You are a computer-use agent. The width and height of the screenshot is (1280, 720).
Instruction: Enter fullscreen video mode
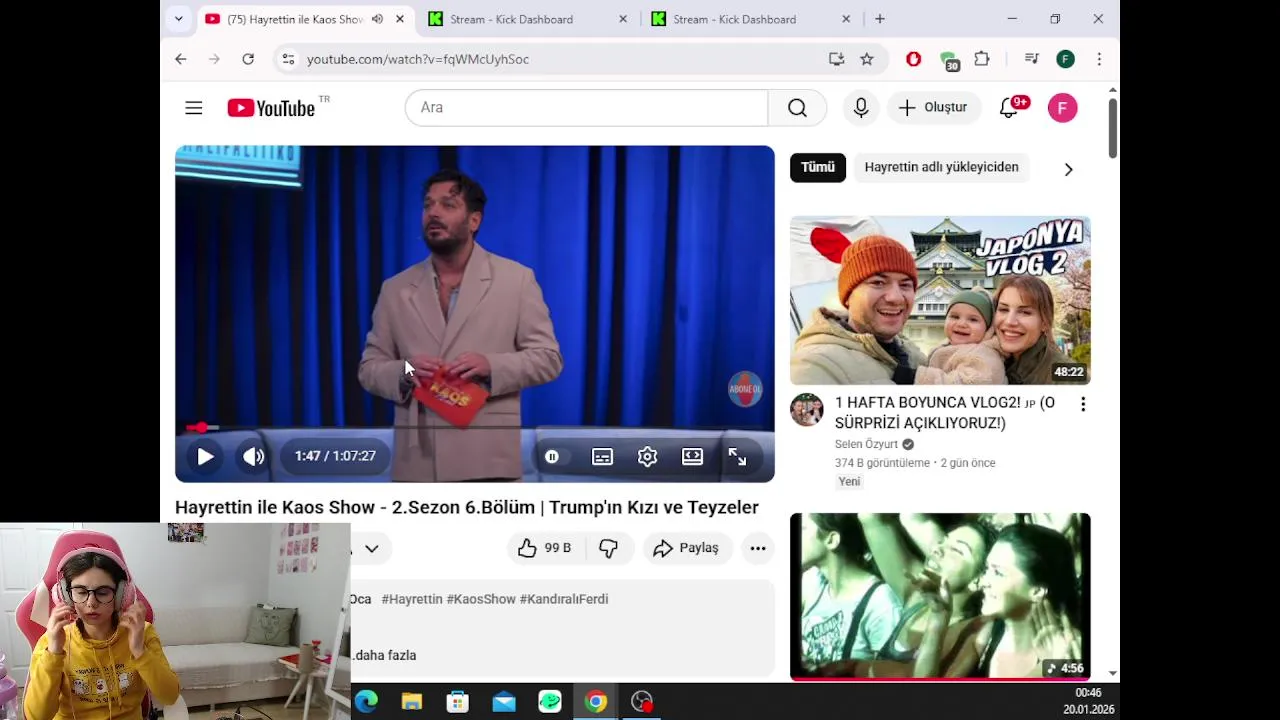(x=737, y=457)
